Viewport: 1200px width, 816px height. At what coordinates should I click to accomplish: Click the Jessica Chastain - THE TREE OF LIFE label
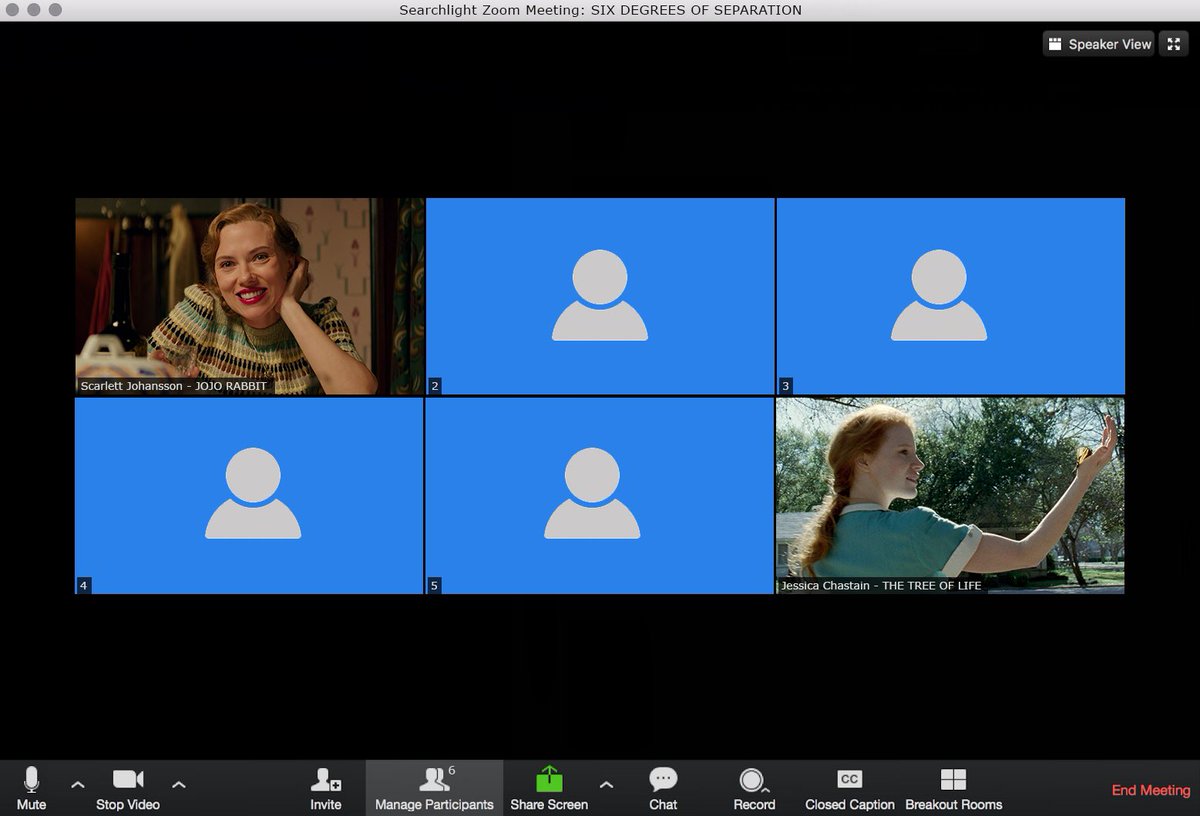point(881,586)
